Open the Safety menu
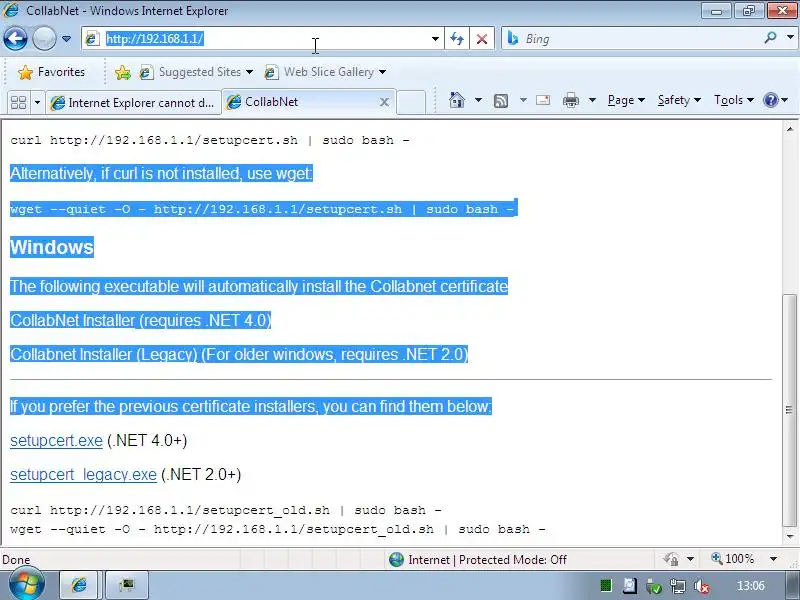 [679, 100]
